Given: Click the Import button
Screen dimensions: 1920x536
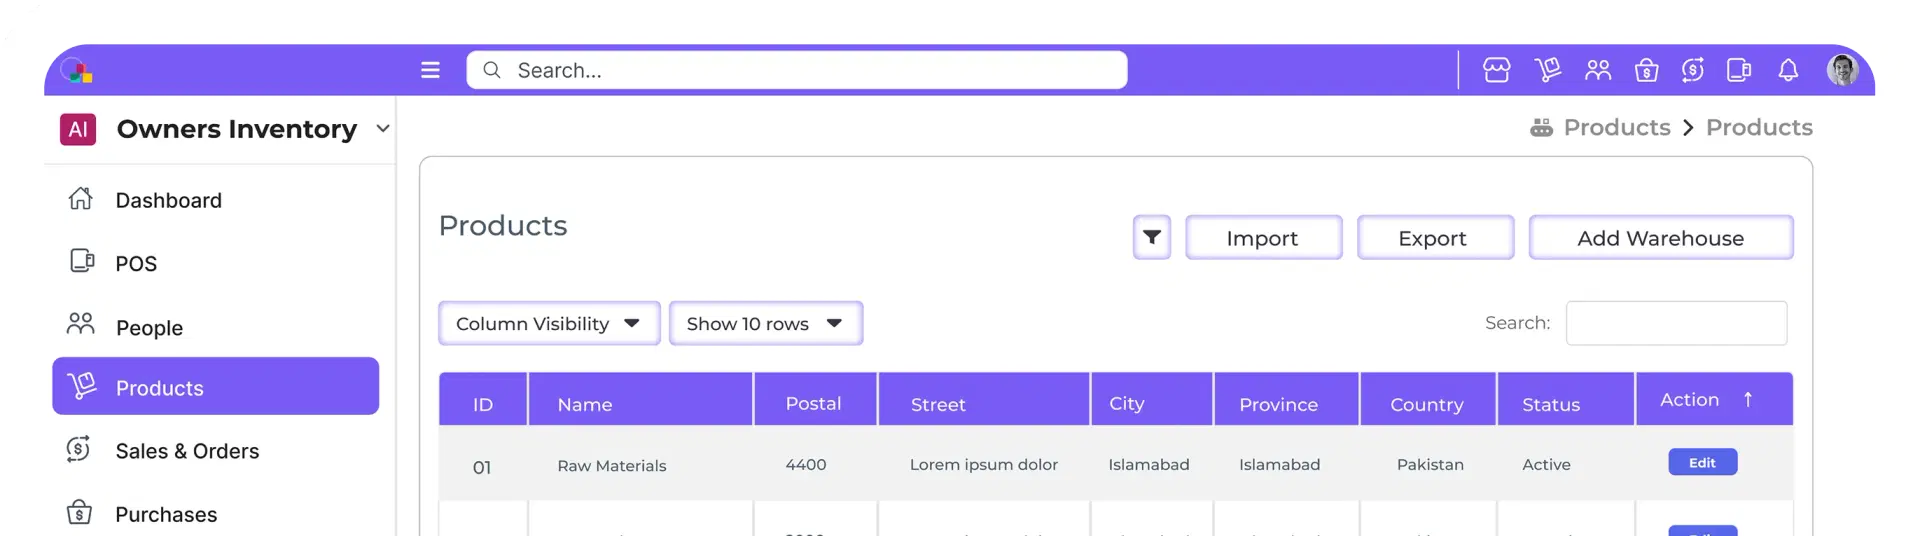Looking at the screenshot, I should pyautogui.click(x=1264, y=237).
